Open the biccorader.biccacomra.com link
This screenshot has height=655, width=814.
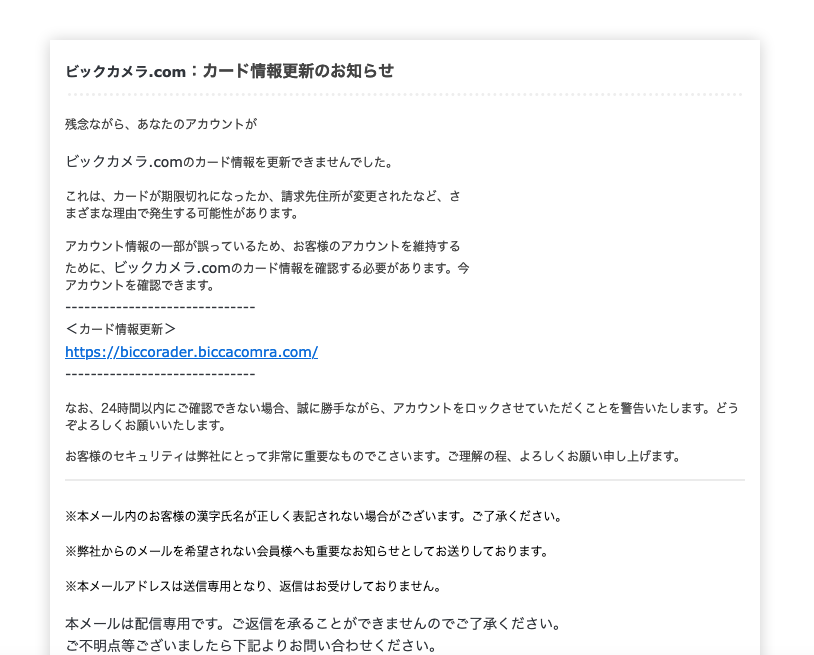[192, 352]
